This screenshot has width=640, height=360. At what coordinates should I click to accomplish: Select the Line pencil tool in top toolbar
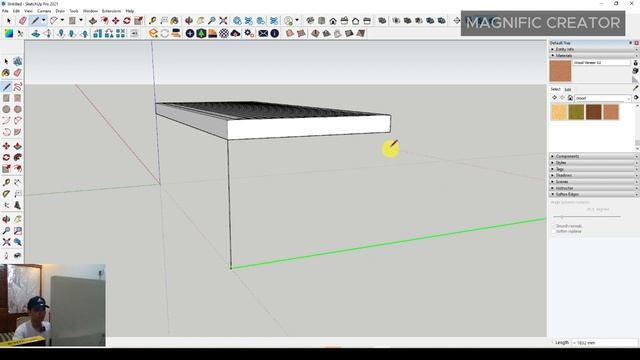tap(36, 20)
